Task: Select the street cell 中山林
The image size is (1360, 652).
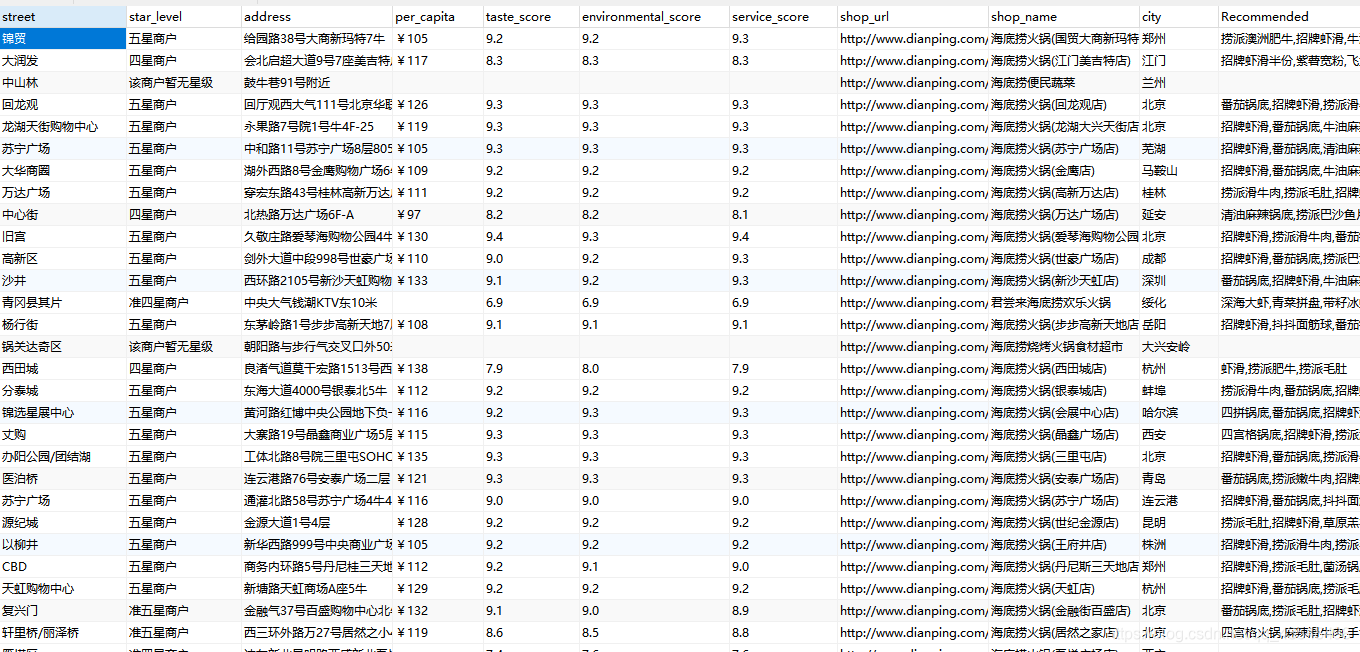Action: (x=63, y=82)
